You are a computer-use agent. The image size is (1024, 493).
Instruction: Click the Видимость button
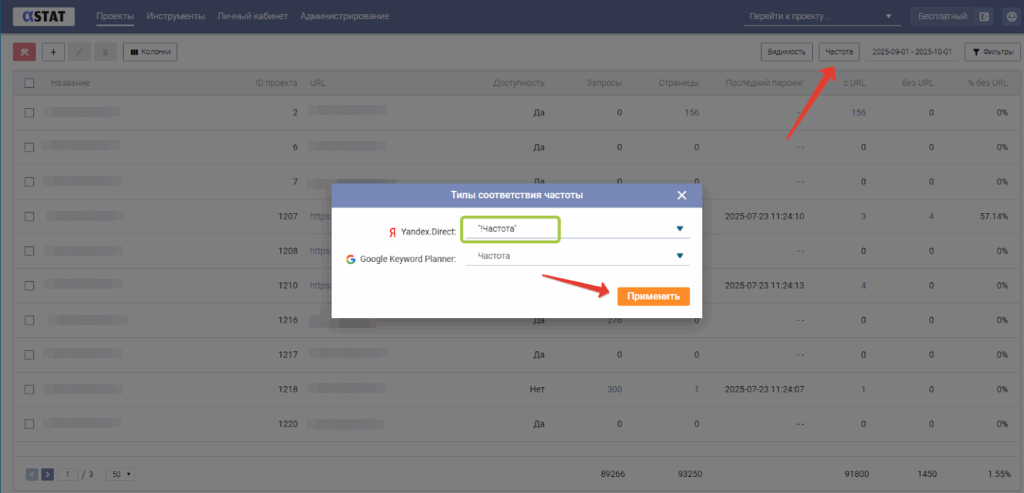(786, 51)
